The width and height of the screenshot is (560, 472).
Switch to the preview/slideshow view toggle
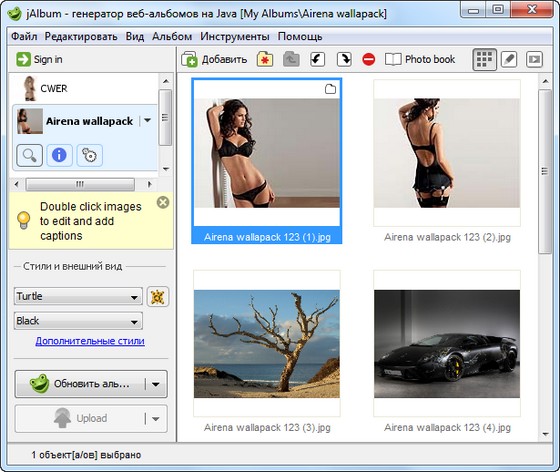pyautogui.click(x=534, y=59)
